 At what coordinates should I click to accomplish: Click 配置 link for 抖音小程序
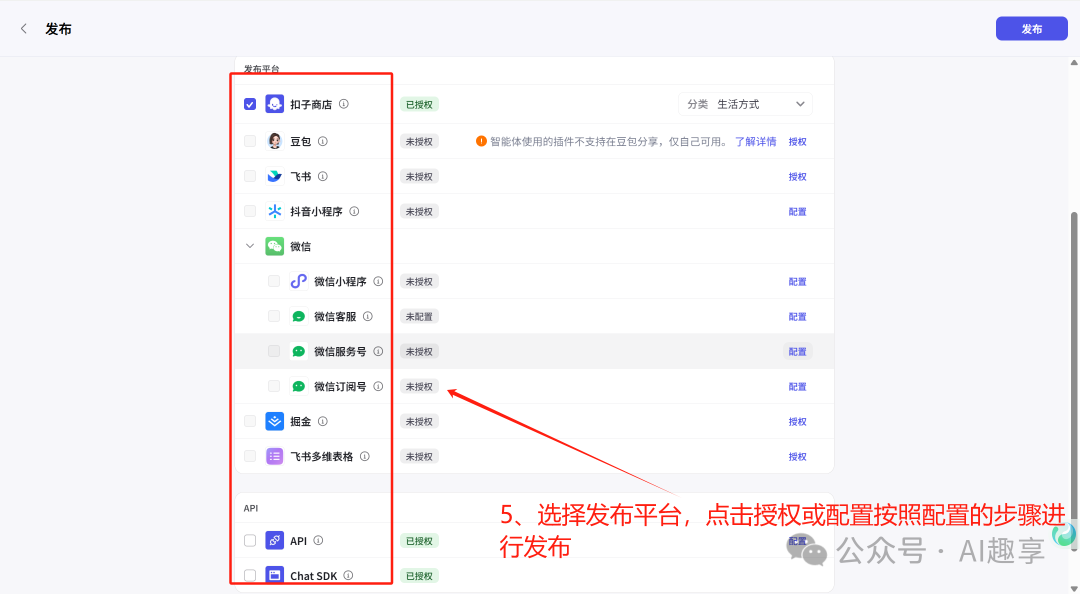[797, 212]
